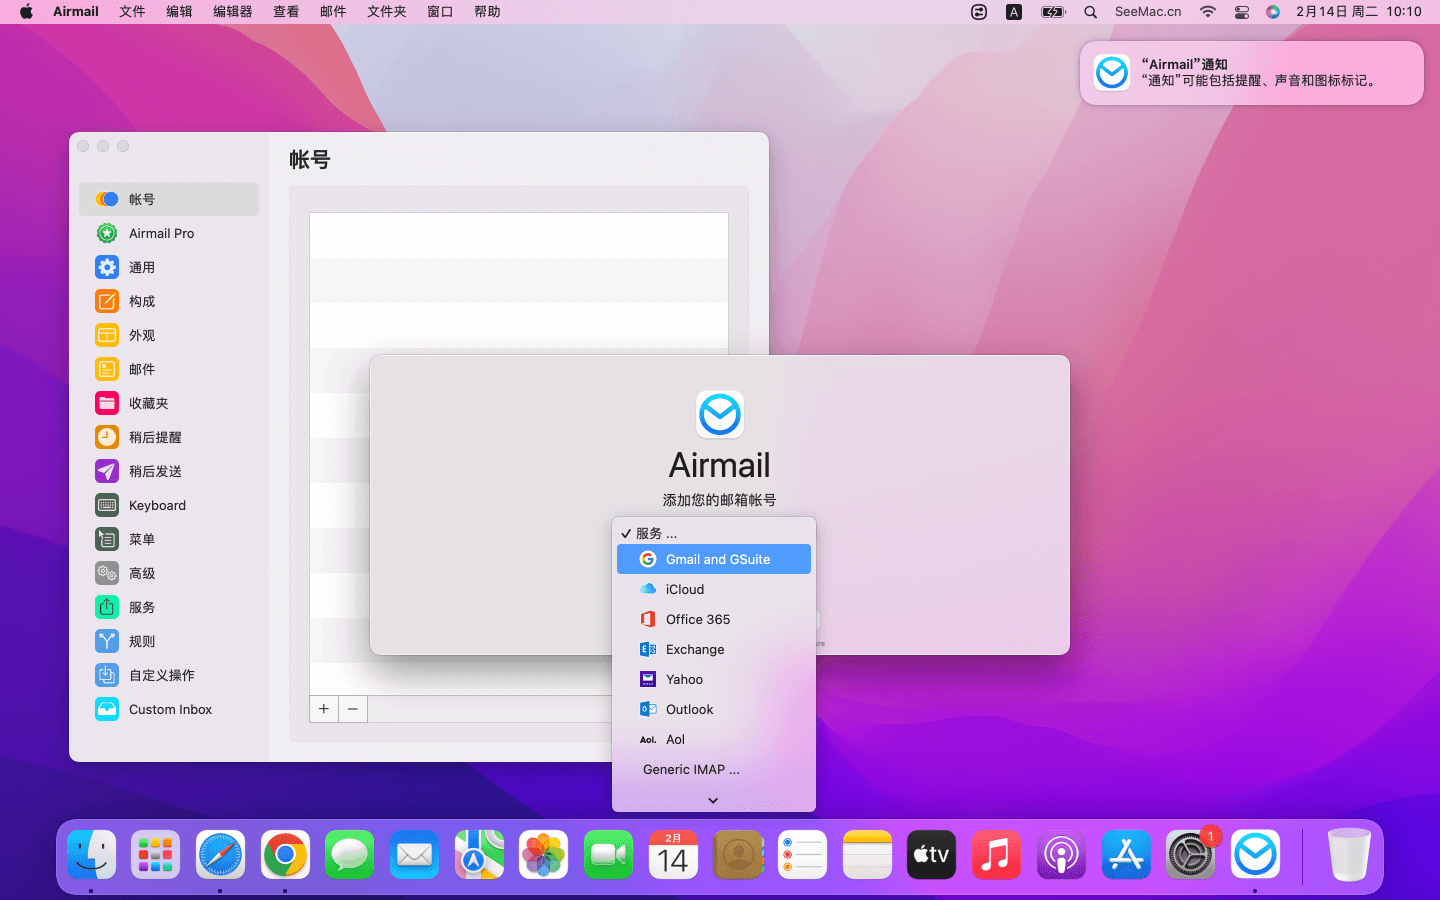The height and width of the screenshot is (900, 1440).
Task: Click the Aol logo entry
Action: (x=648, y=740)
